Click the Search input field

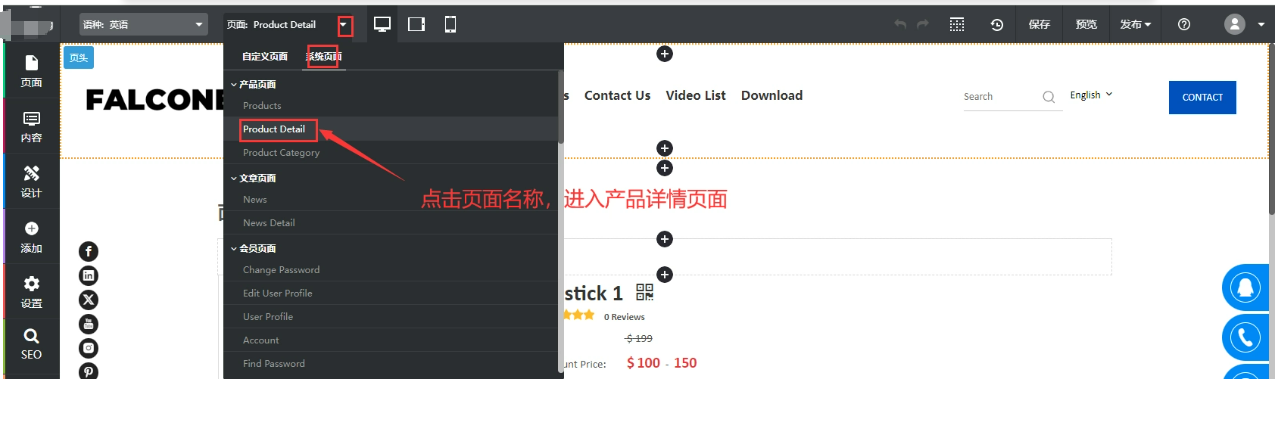point(1000,97)
